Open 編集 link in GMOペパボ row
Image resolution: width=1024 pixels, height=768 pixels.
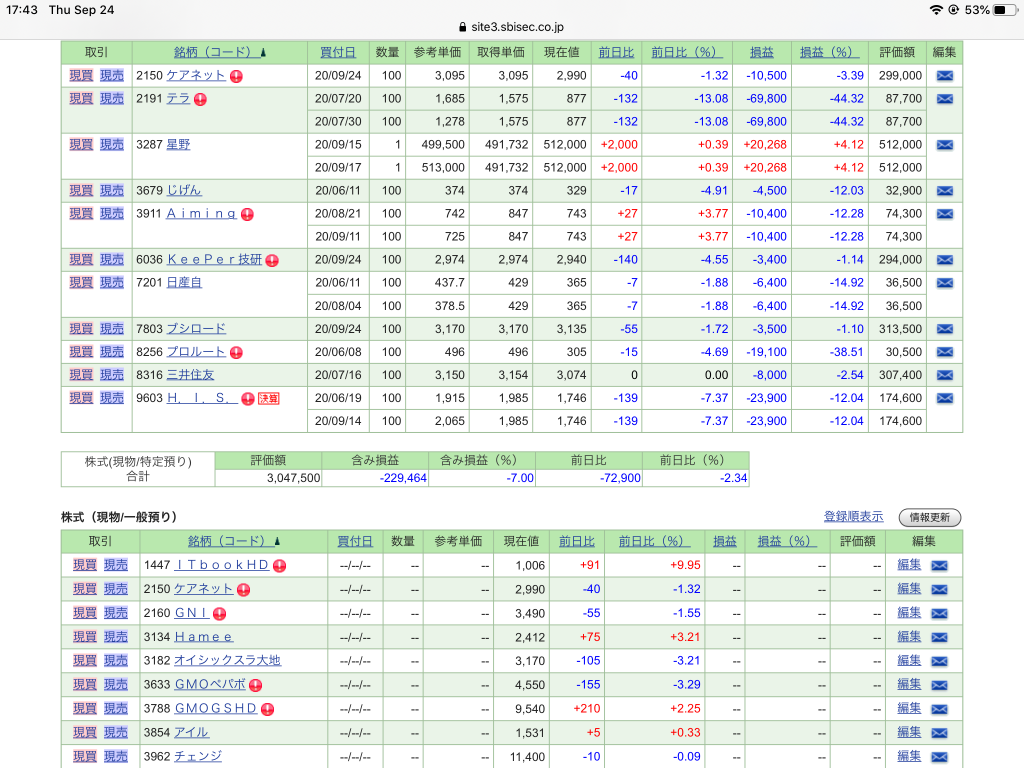909,684
